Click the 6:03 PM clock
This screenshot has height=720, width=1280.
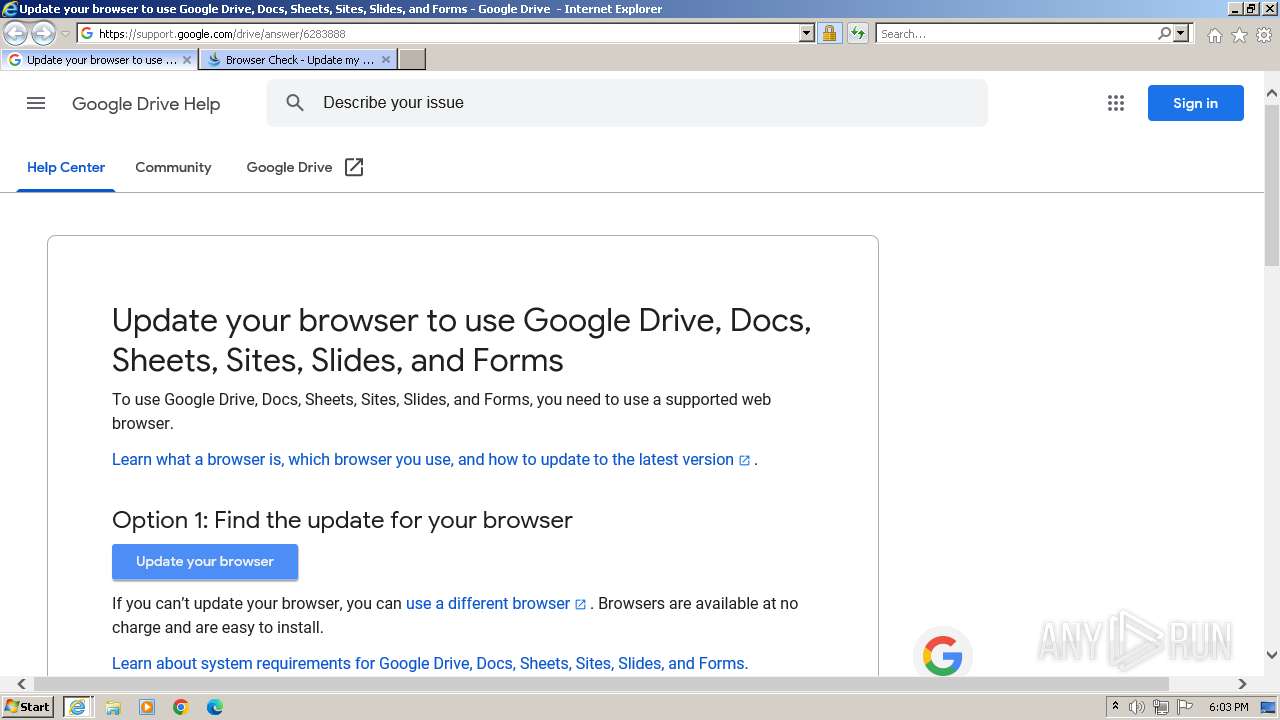coord(1228,707)
